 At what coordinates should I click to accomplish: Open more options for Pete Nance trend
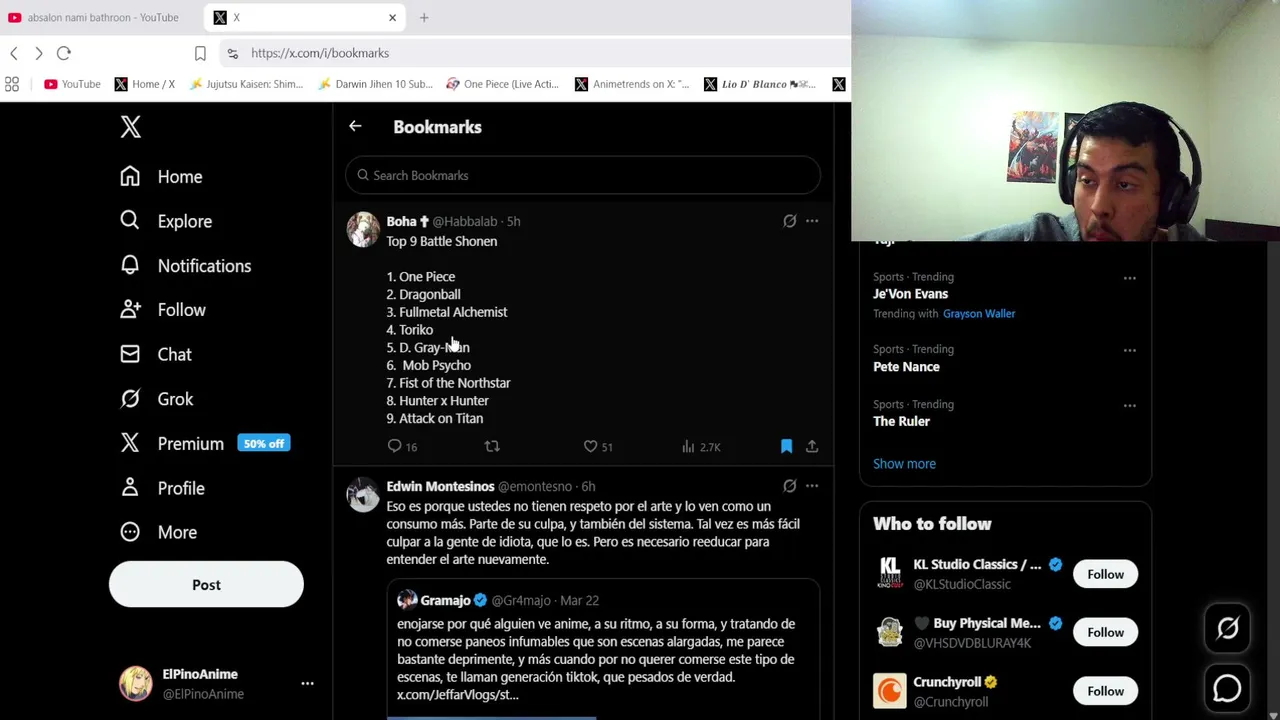(x=1129, y=350)
